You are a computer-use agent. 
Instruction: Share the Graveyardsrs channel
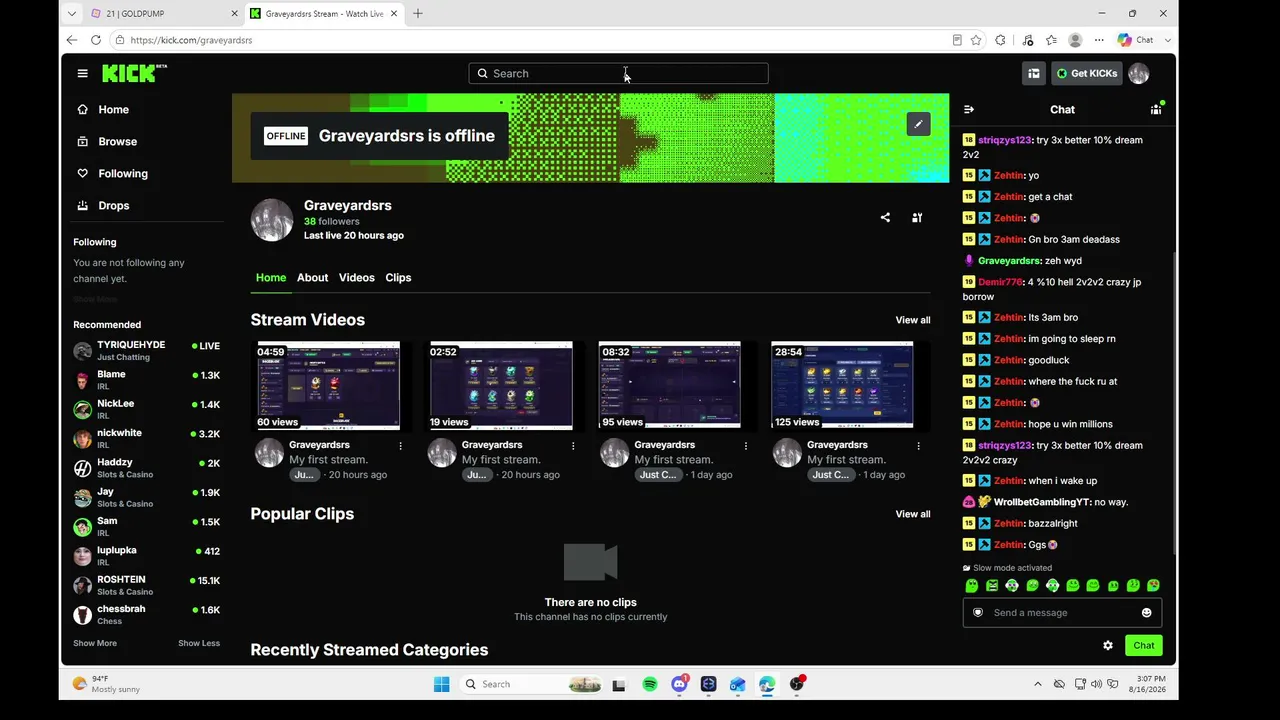[885, 217]
